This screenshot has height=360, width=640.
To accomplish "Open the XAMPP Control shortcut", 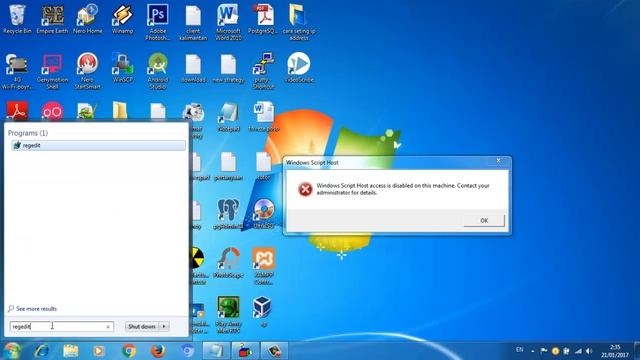I will 263,267.
